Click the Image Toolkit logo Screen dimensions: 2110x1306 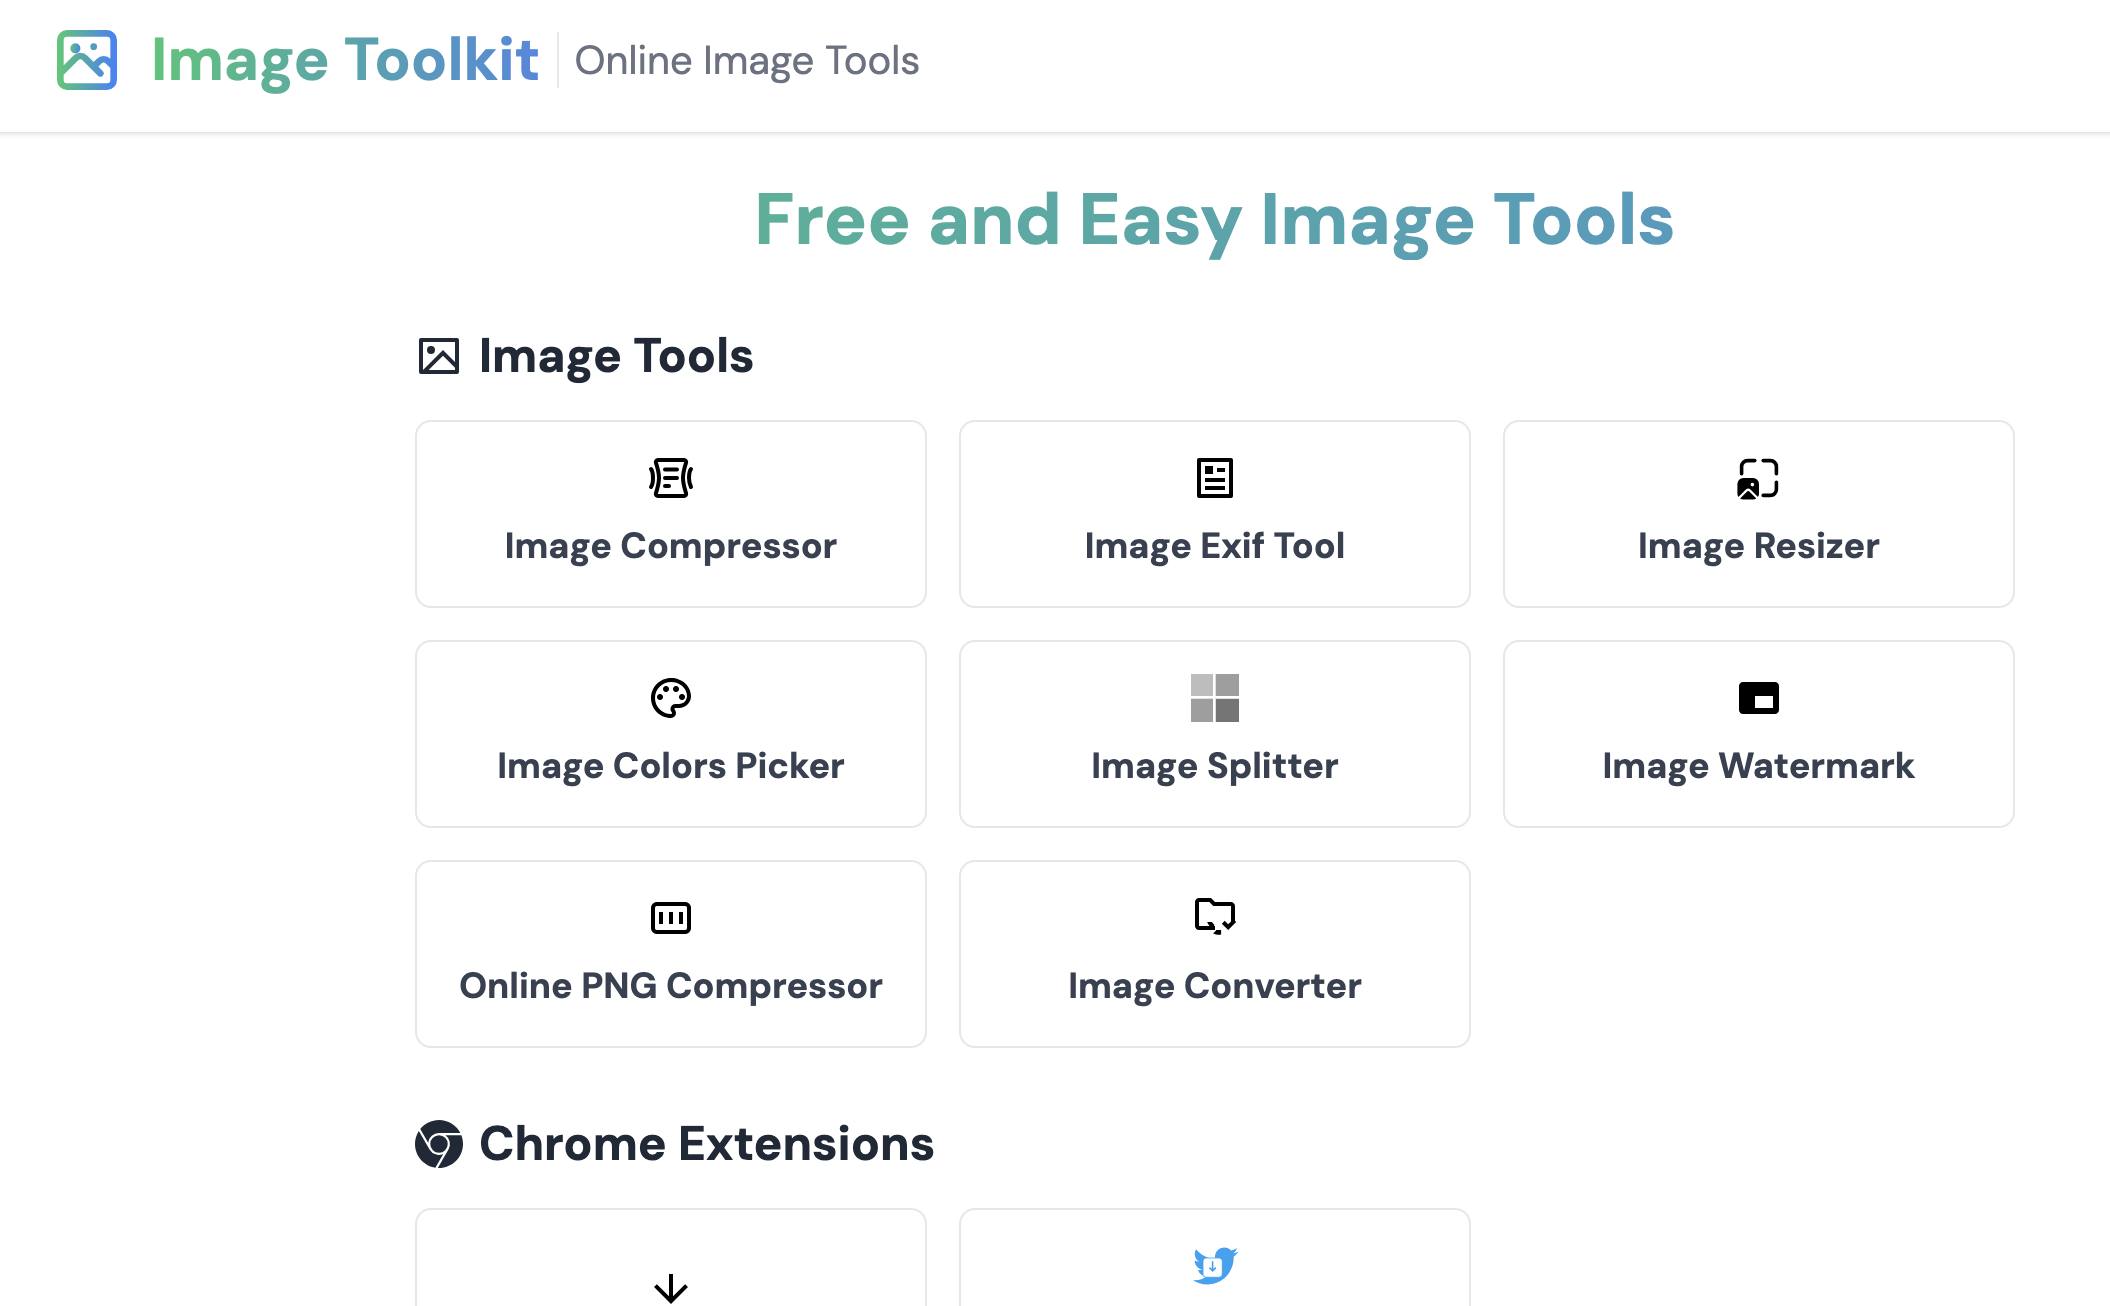coord(87,60)
